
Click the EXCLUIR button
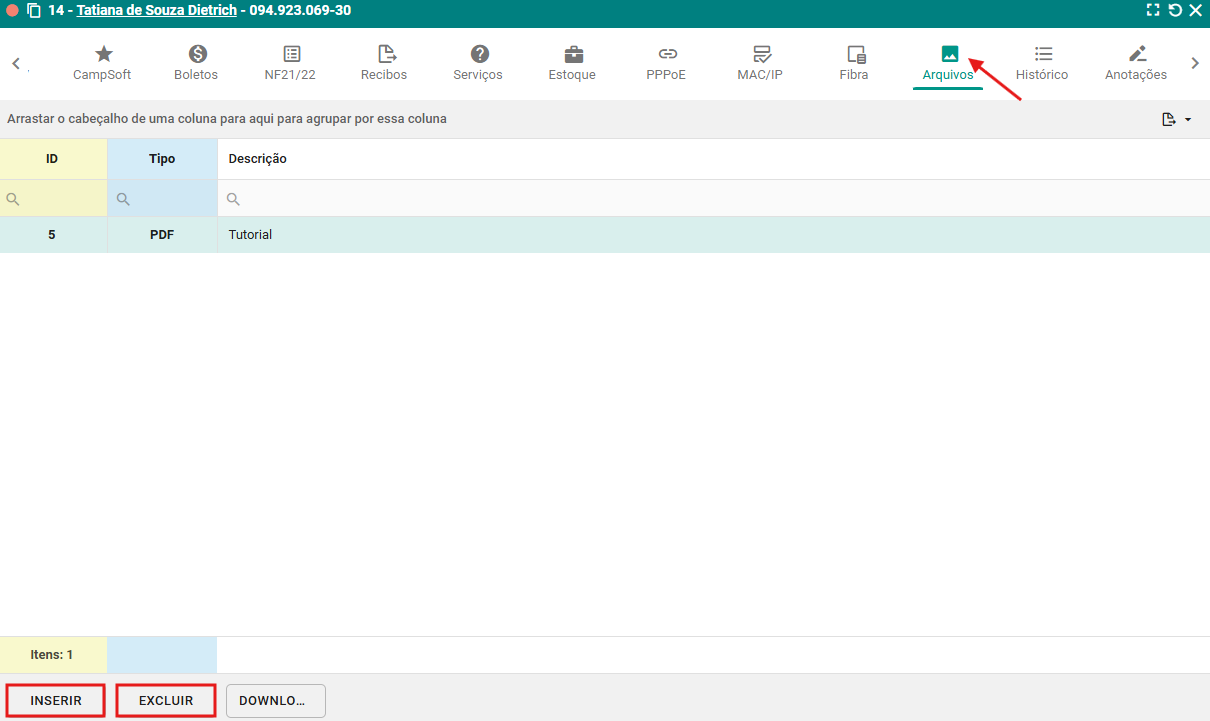[x=166, y=701]
